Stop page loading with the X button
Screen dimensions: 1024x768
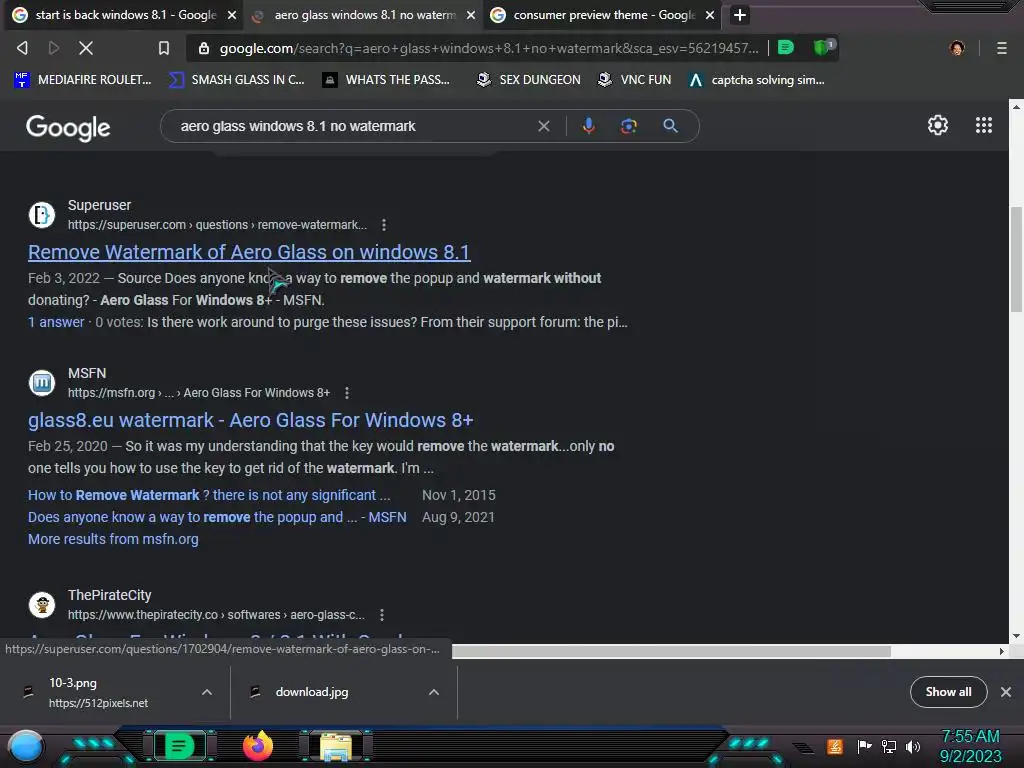point(86,48)
